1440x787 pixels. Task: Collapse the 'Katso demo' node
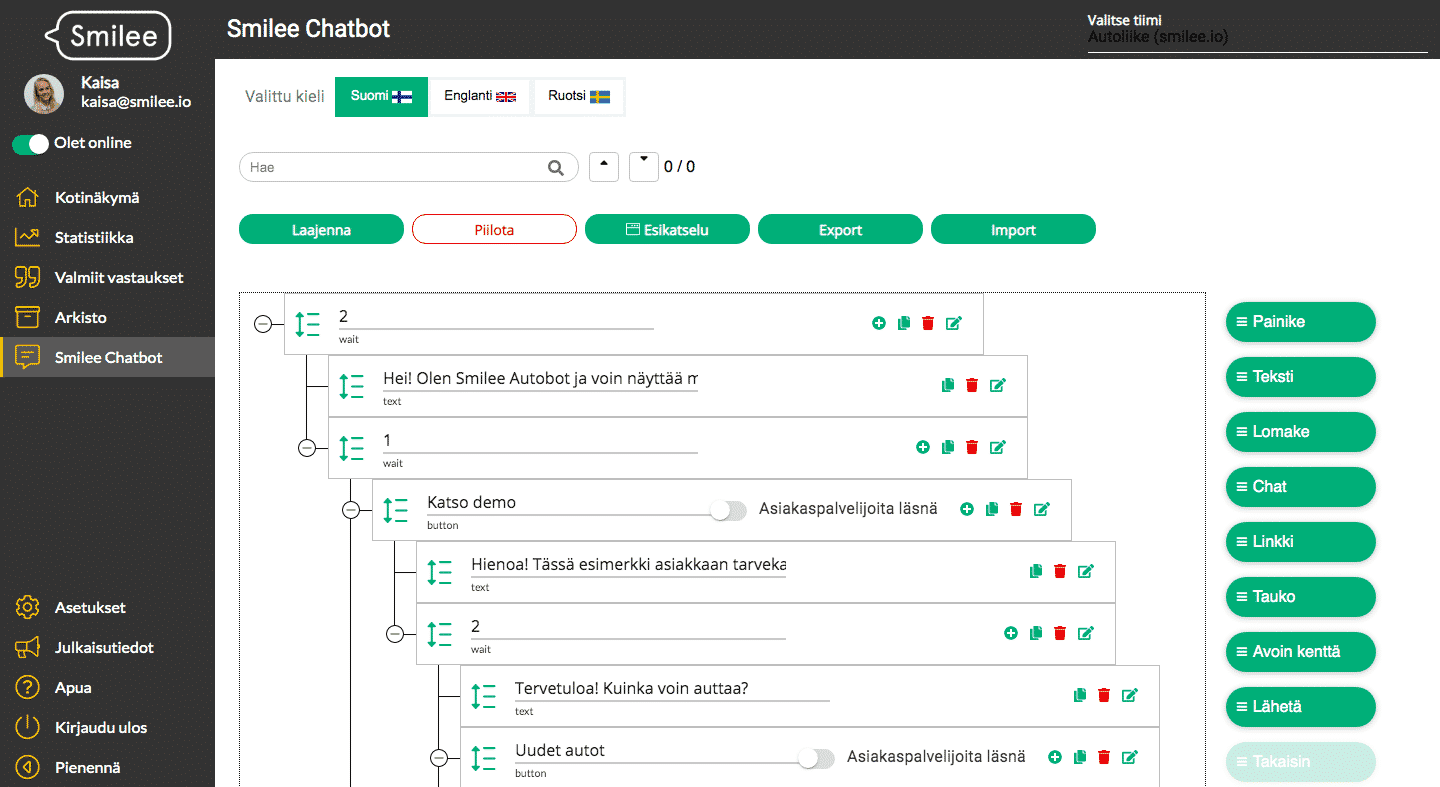[x=351, y=510]
